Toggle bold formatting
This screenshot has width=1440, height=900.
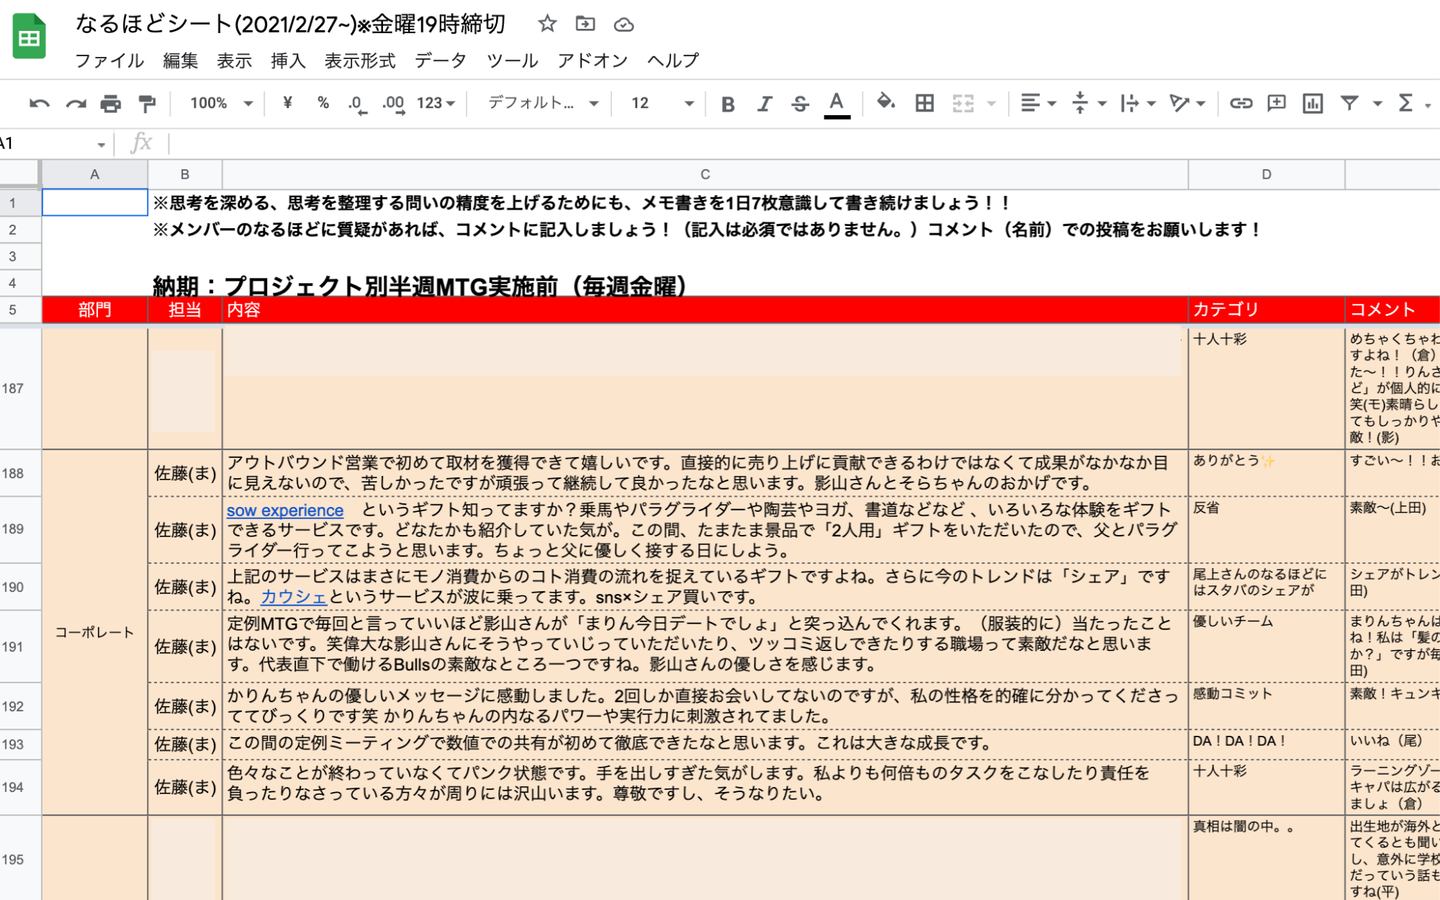pyautogui.click(x=728, y=103)
